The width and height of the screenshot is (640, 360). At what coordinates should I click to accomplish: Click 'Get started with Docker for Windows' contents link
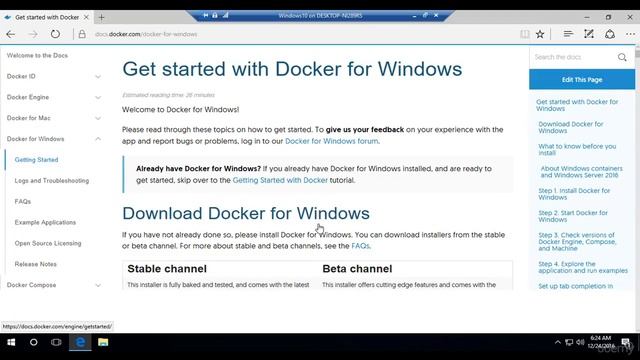(577, 105)
